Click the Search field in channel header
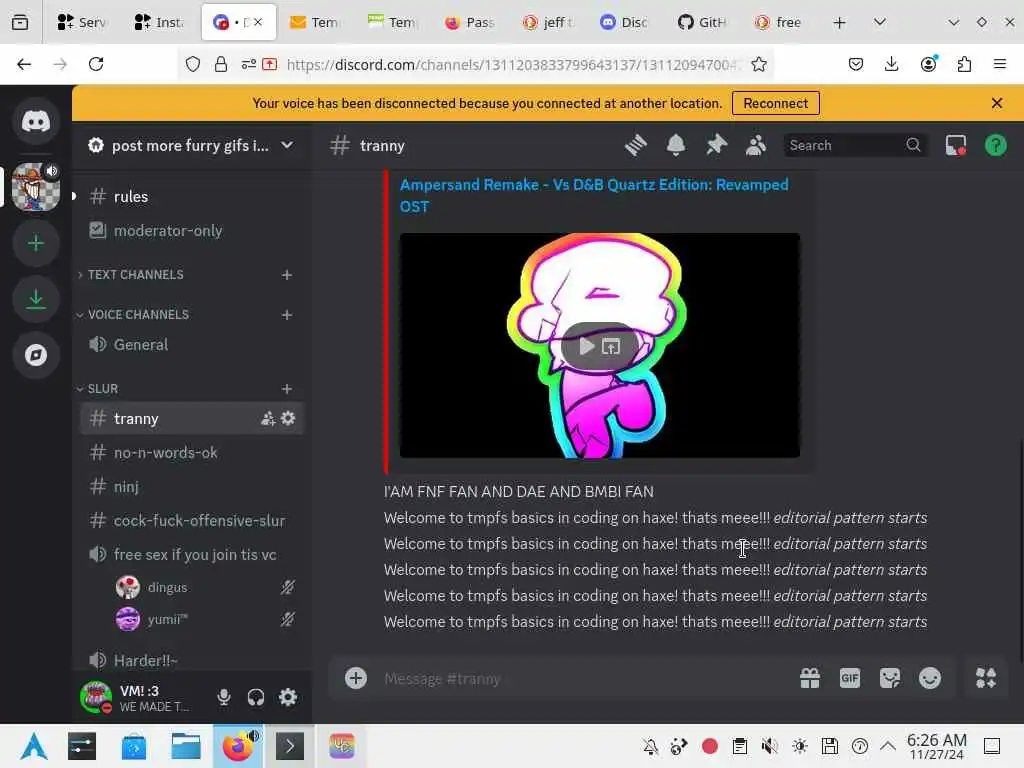This screenshot has width=1024, height=768. click(854, 145)
